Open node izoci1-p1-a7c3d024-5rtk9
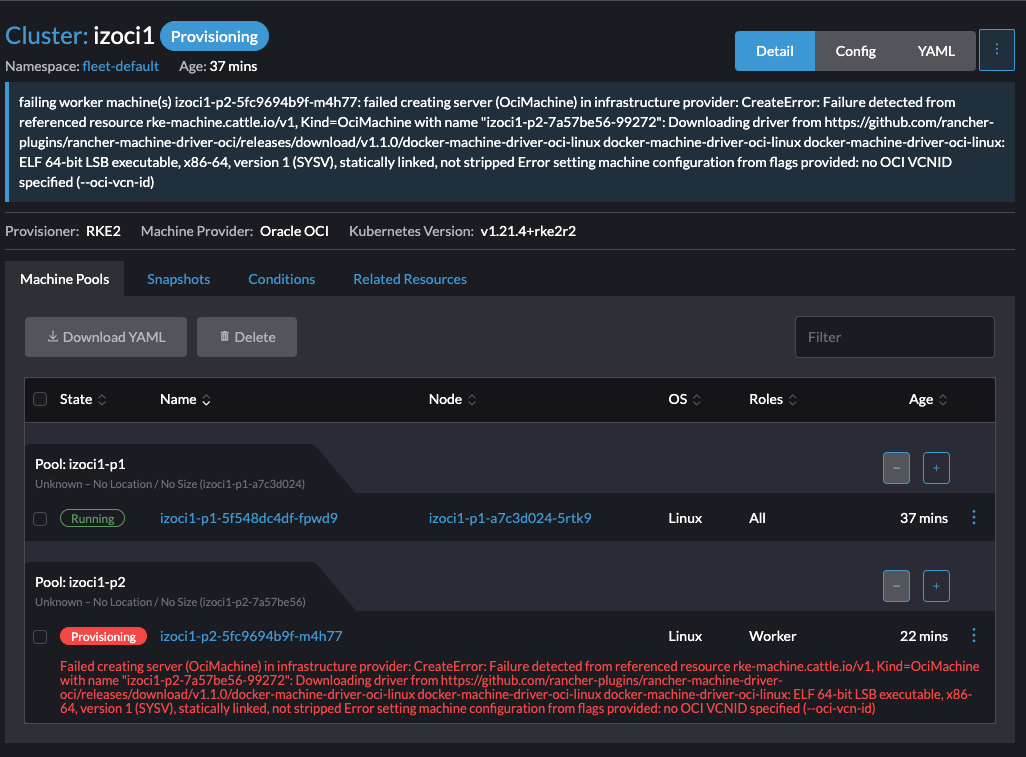The image size is (1026, 757). tap(509, 518)
